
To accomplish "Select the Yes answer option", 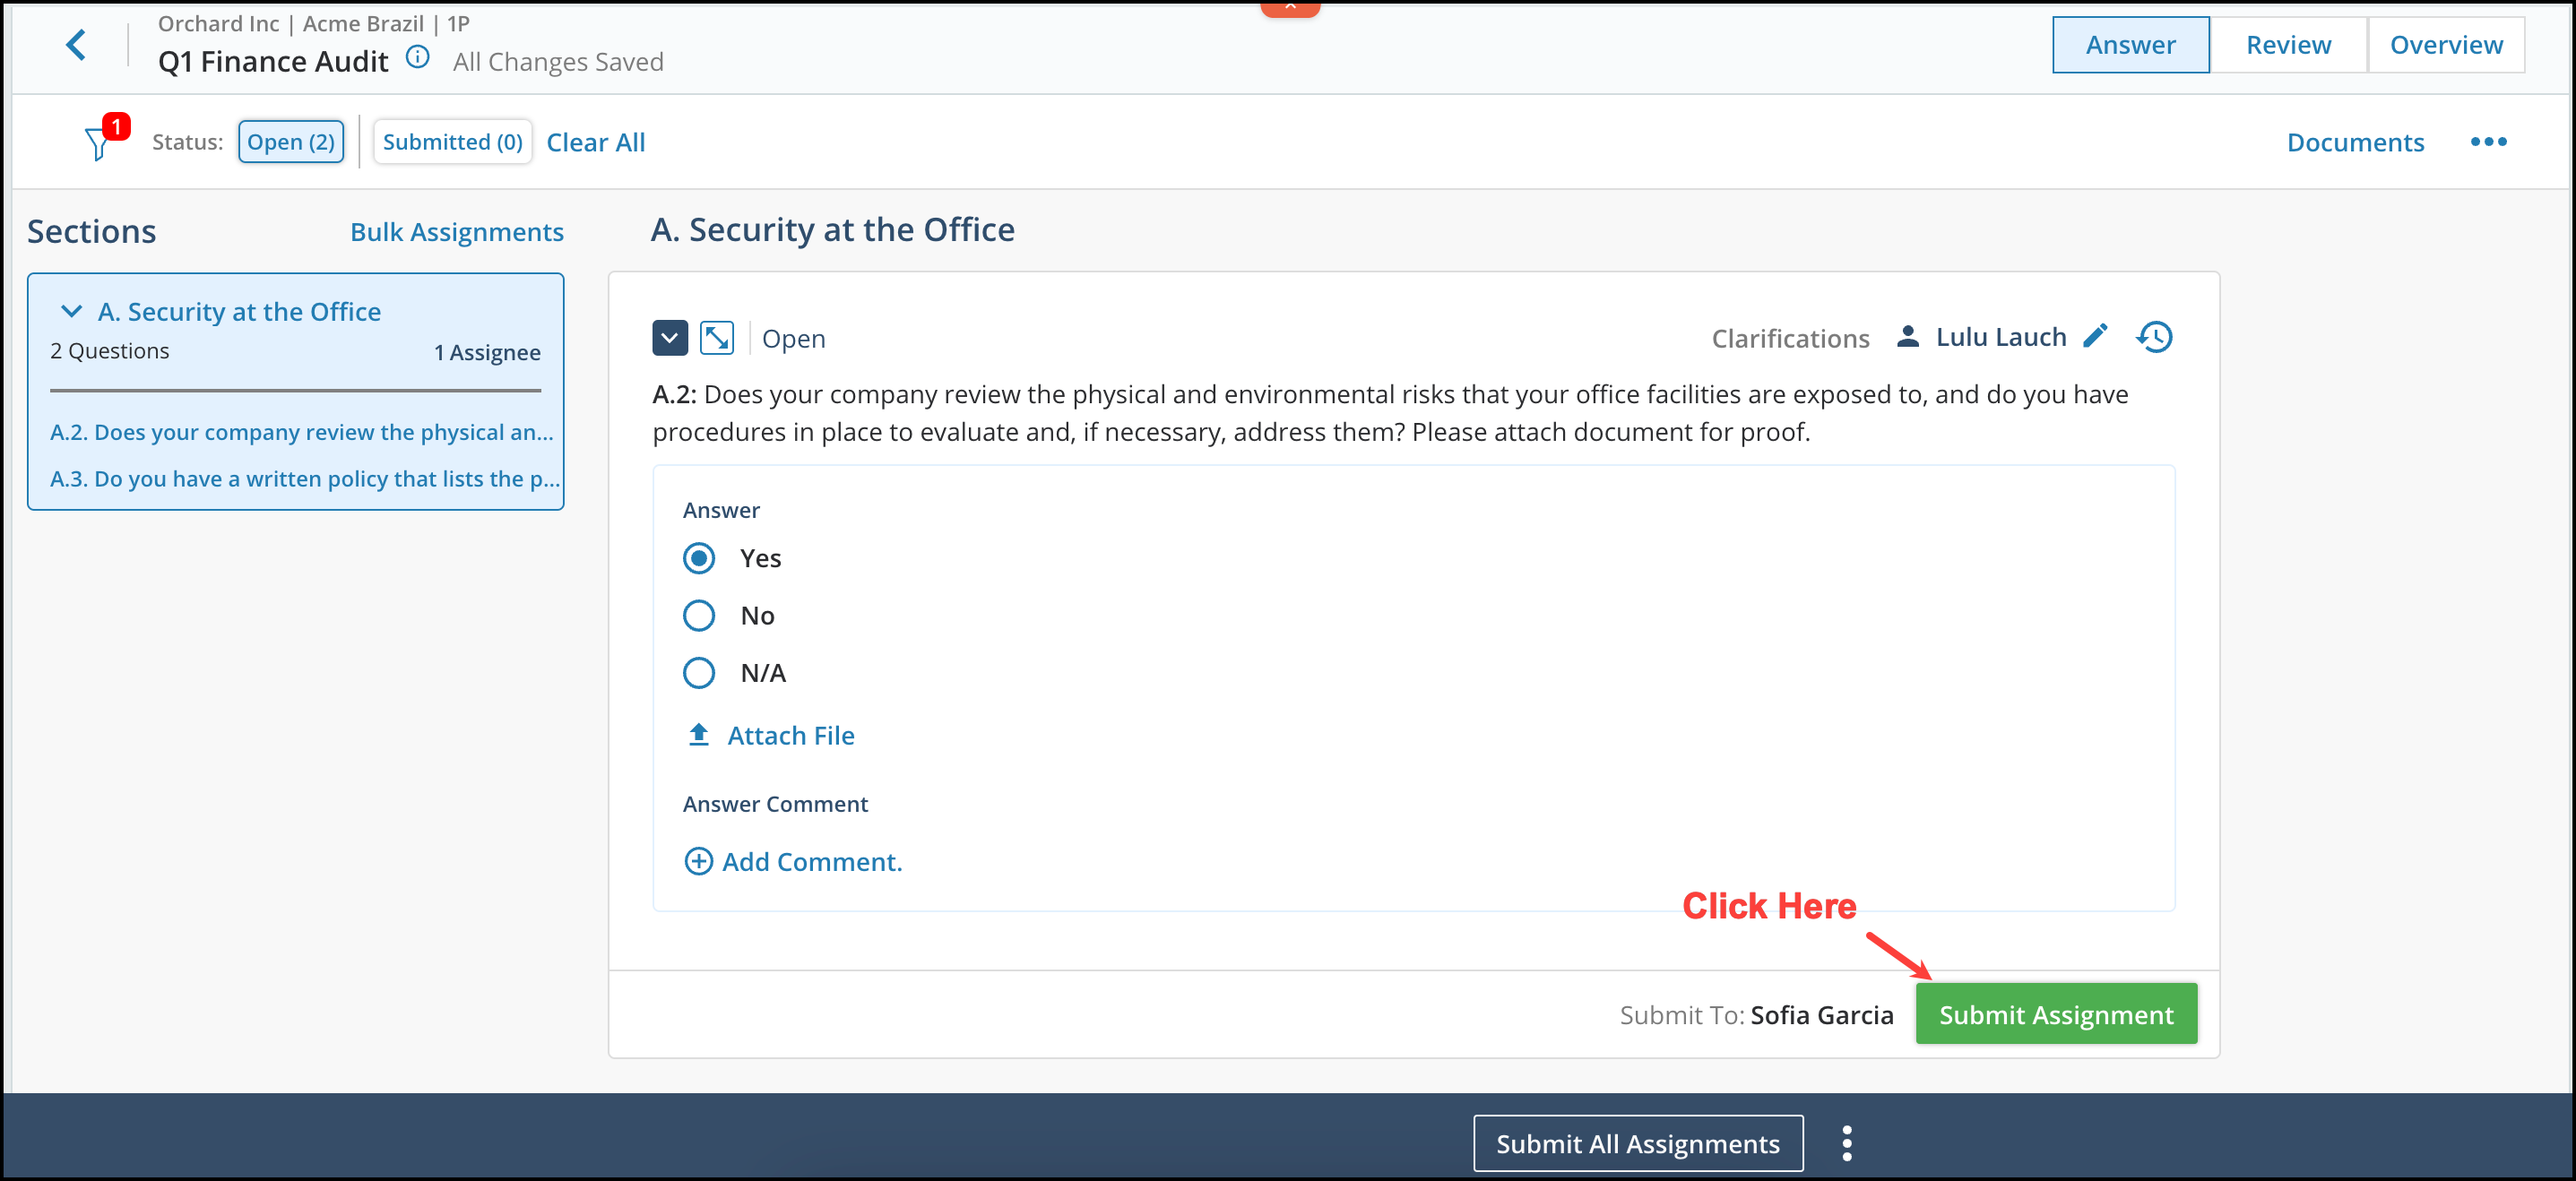I will (x=699, y=558).
